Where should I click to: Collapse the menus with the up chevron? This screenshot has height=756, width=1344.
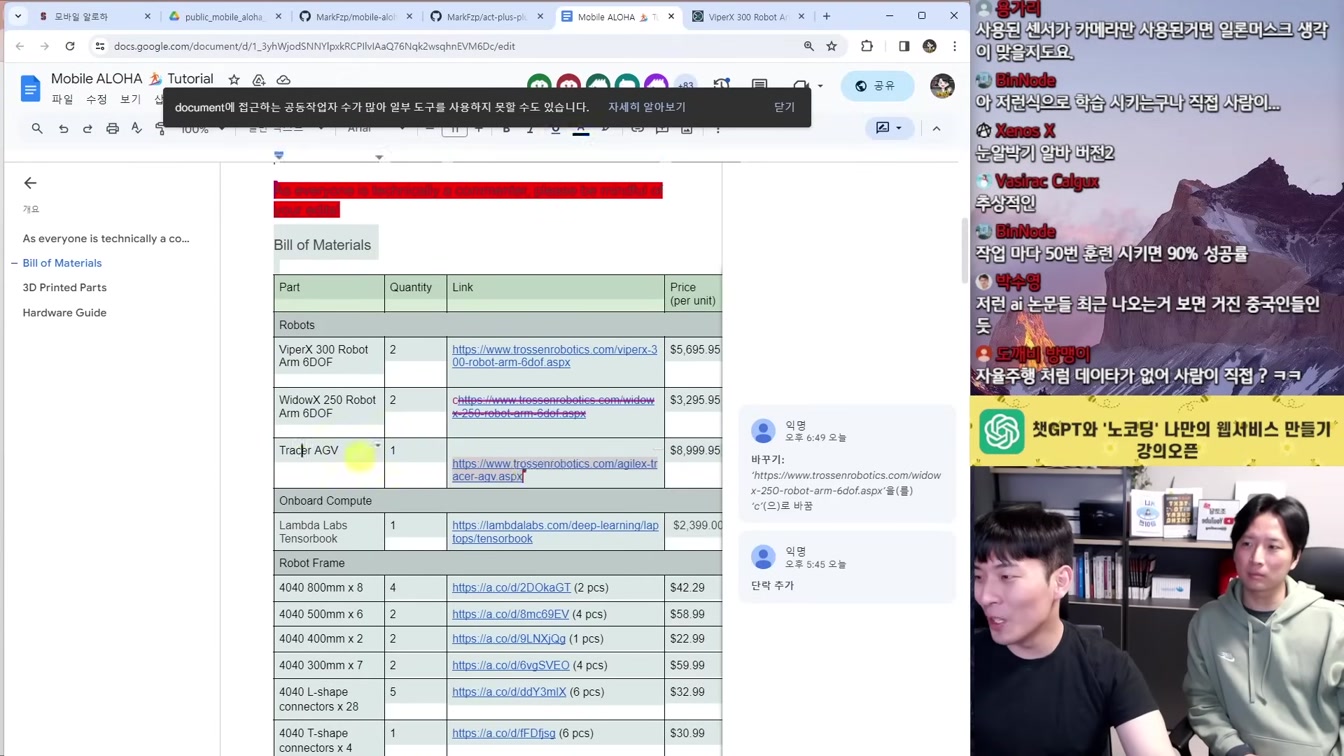pos(936,128)
